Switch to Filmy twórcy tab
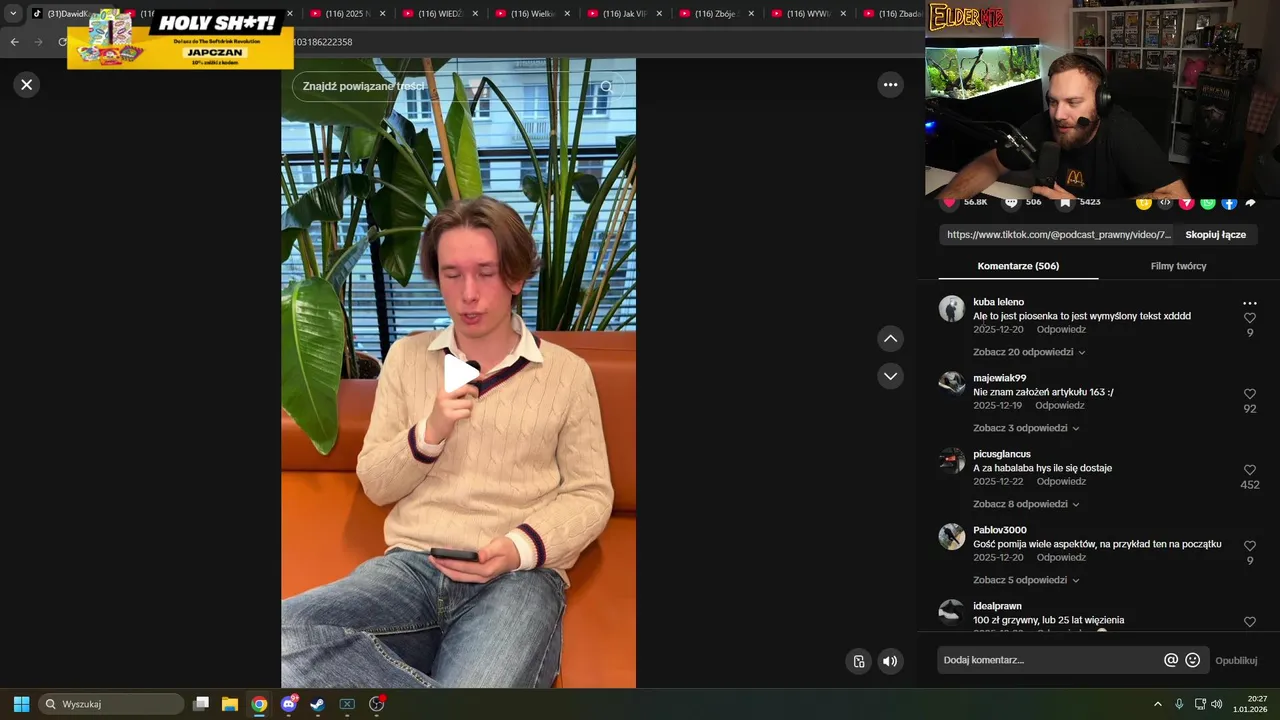 click(1178, 266)
